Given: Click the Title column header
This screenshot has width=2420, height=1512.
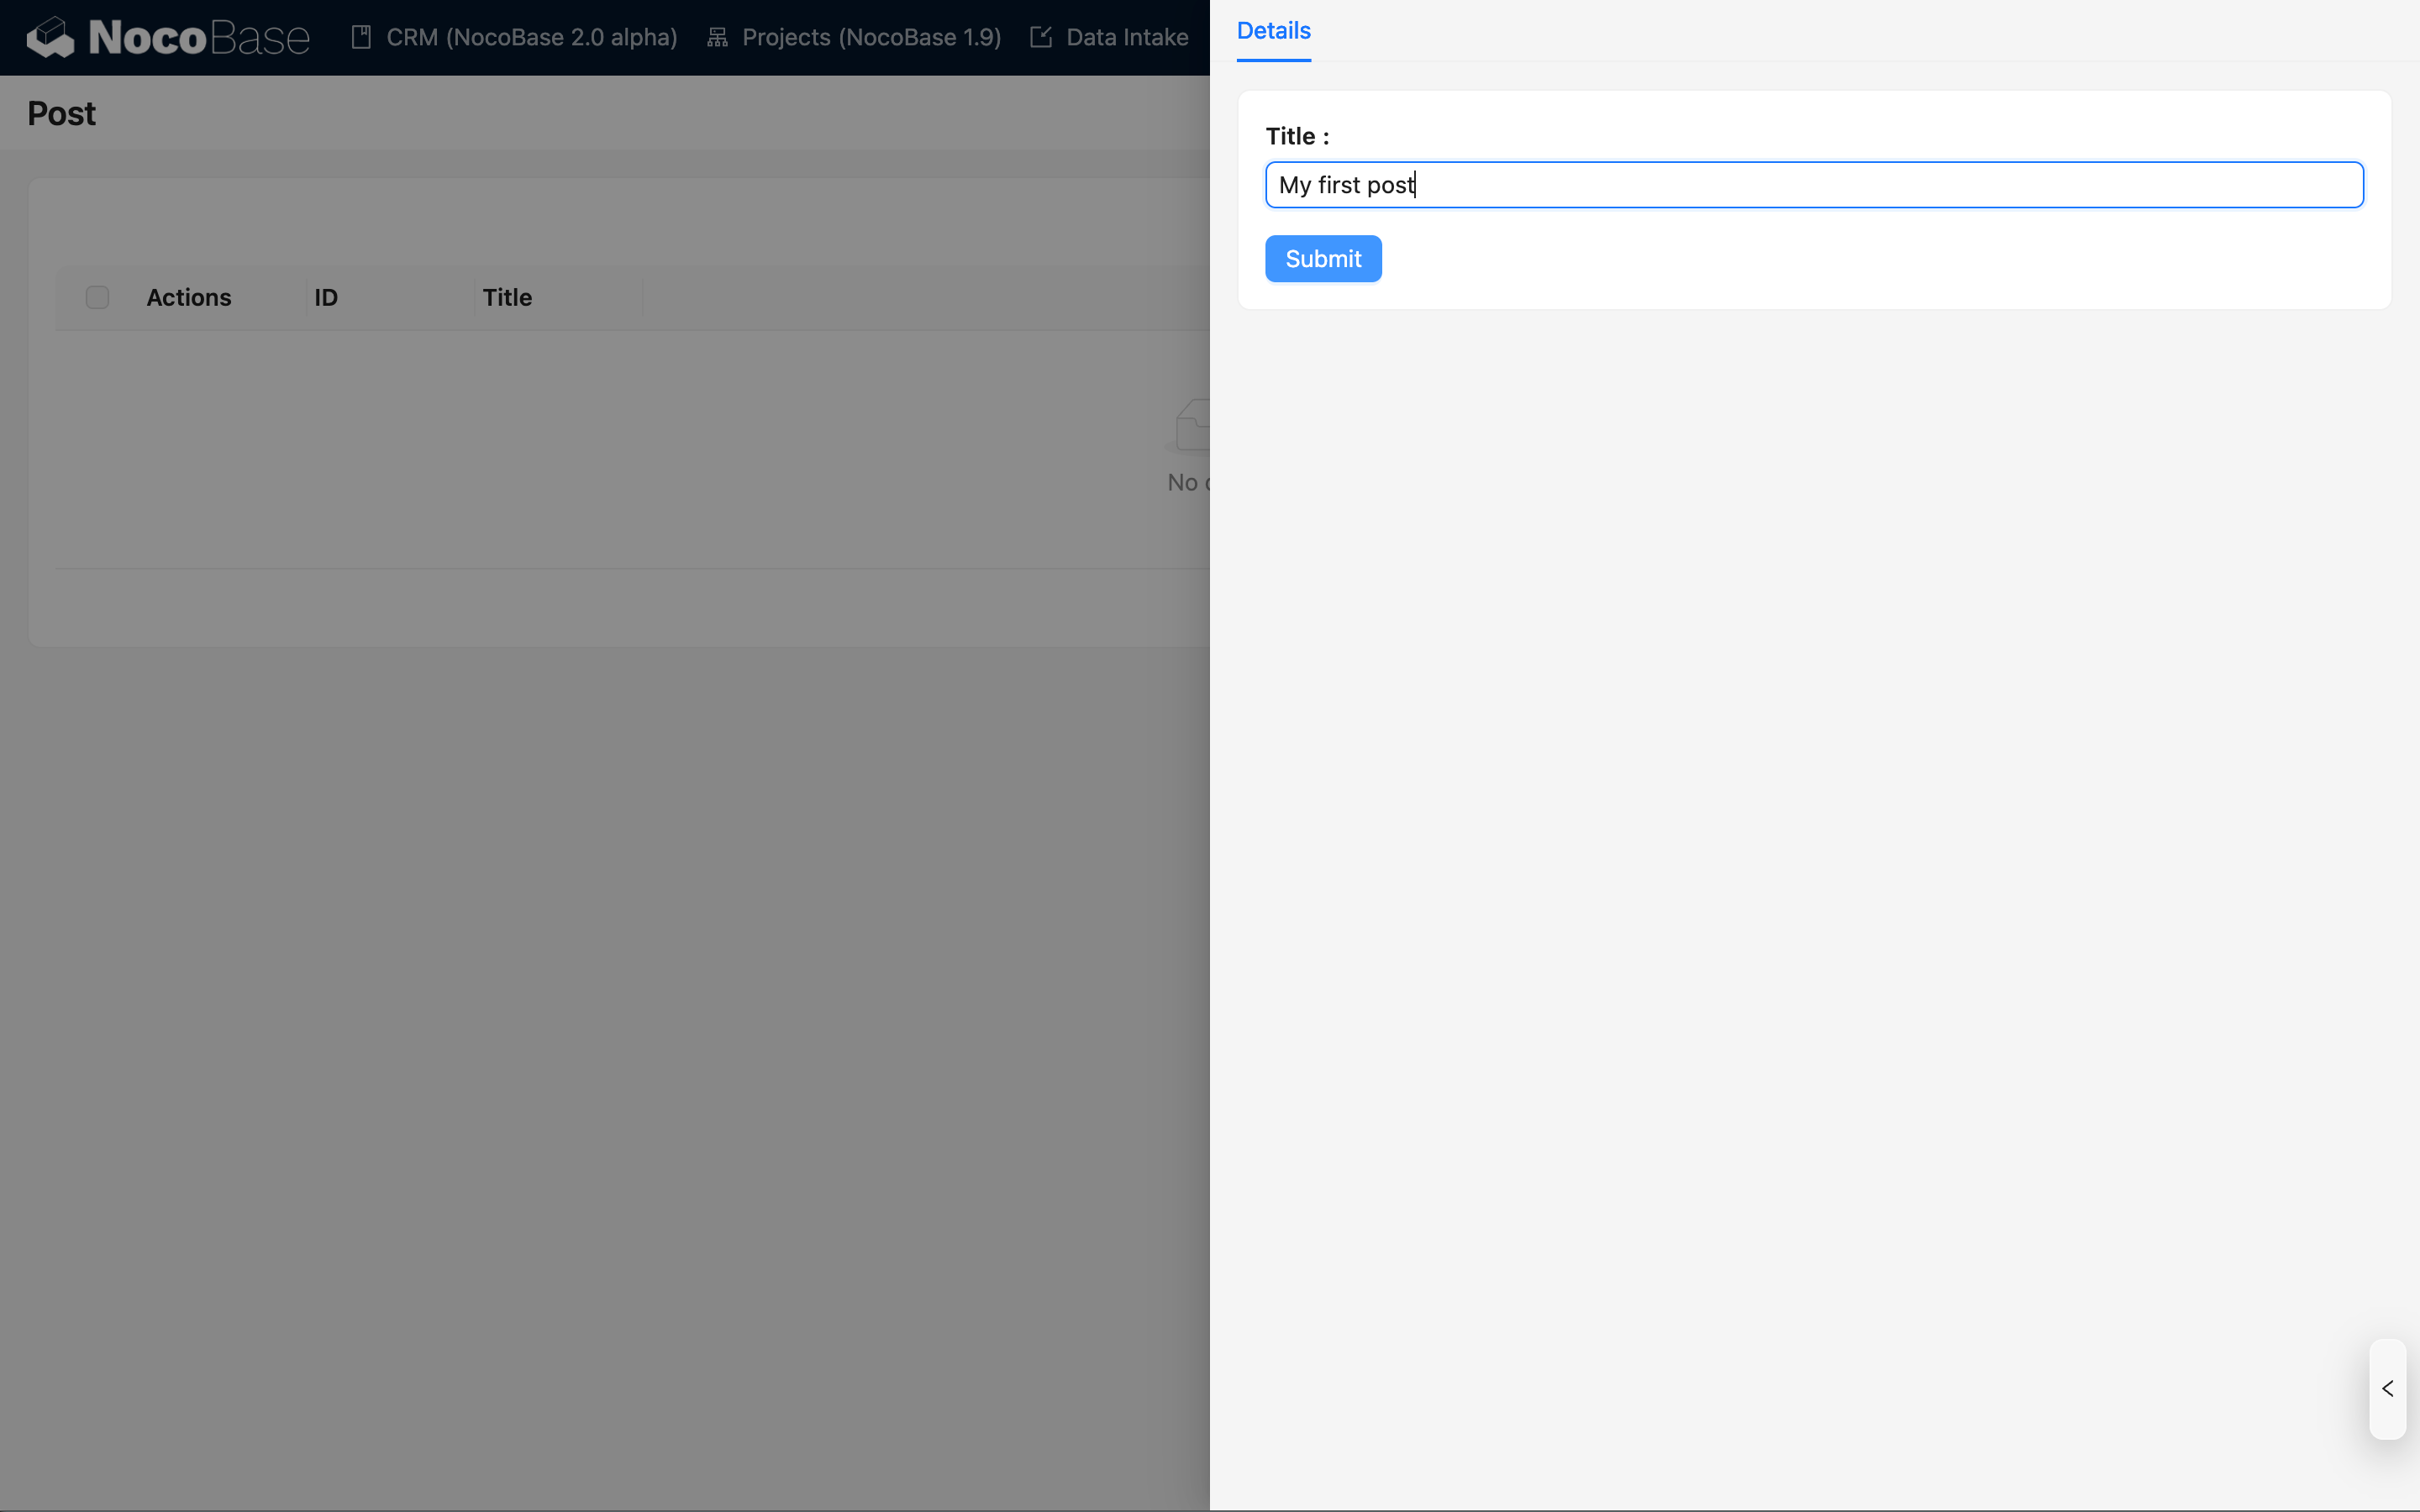Looking at the screenshot, I should (506, 297).
